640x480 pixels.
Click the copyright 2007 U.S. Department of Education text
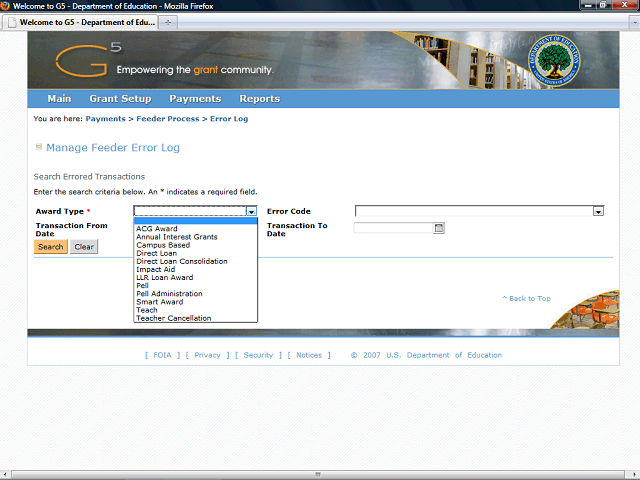point(426,355)
